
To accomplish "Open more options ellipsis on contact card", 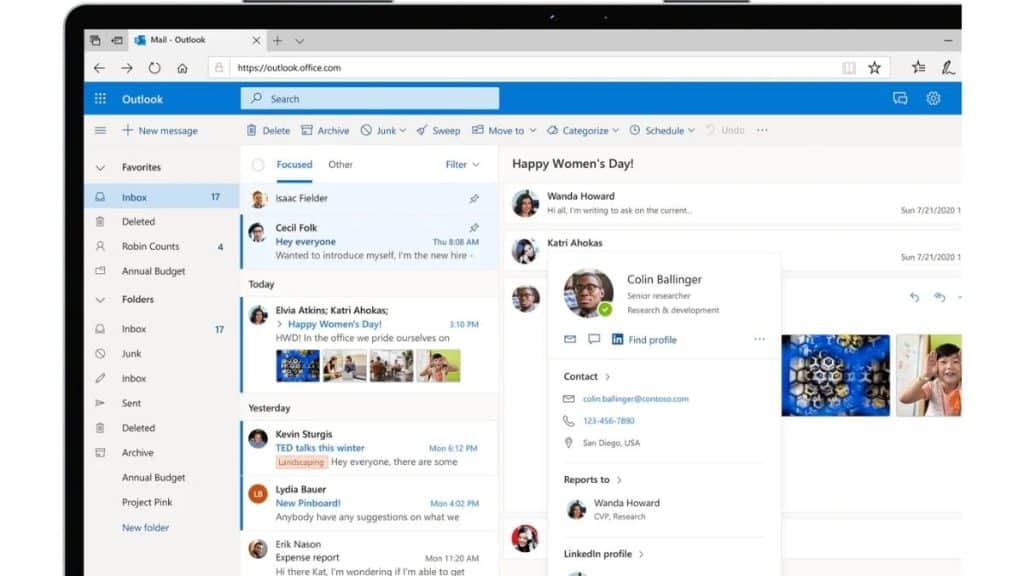I will tap(760, 339).
